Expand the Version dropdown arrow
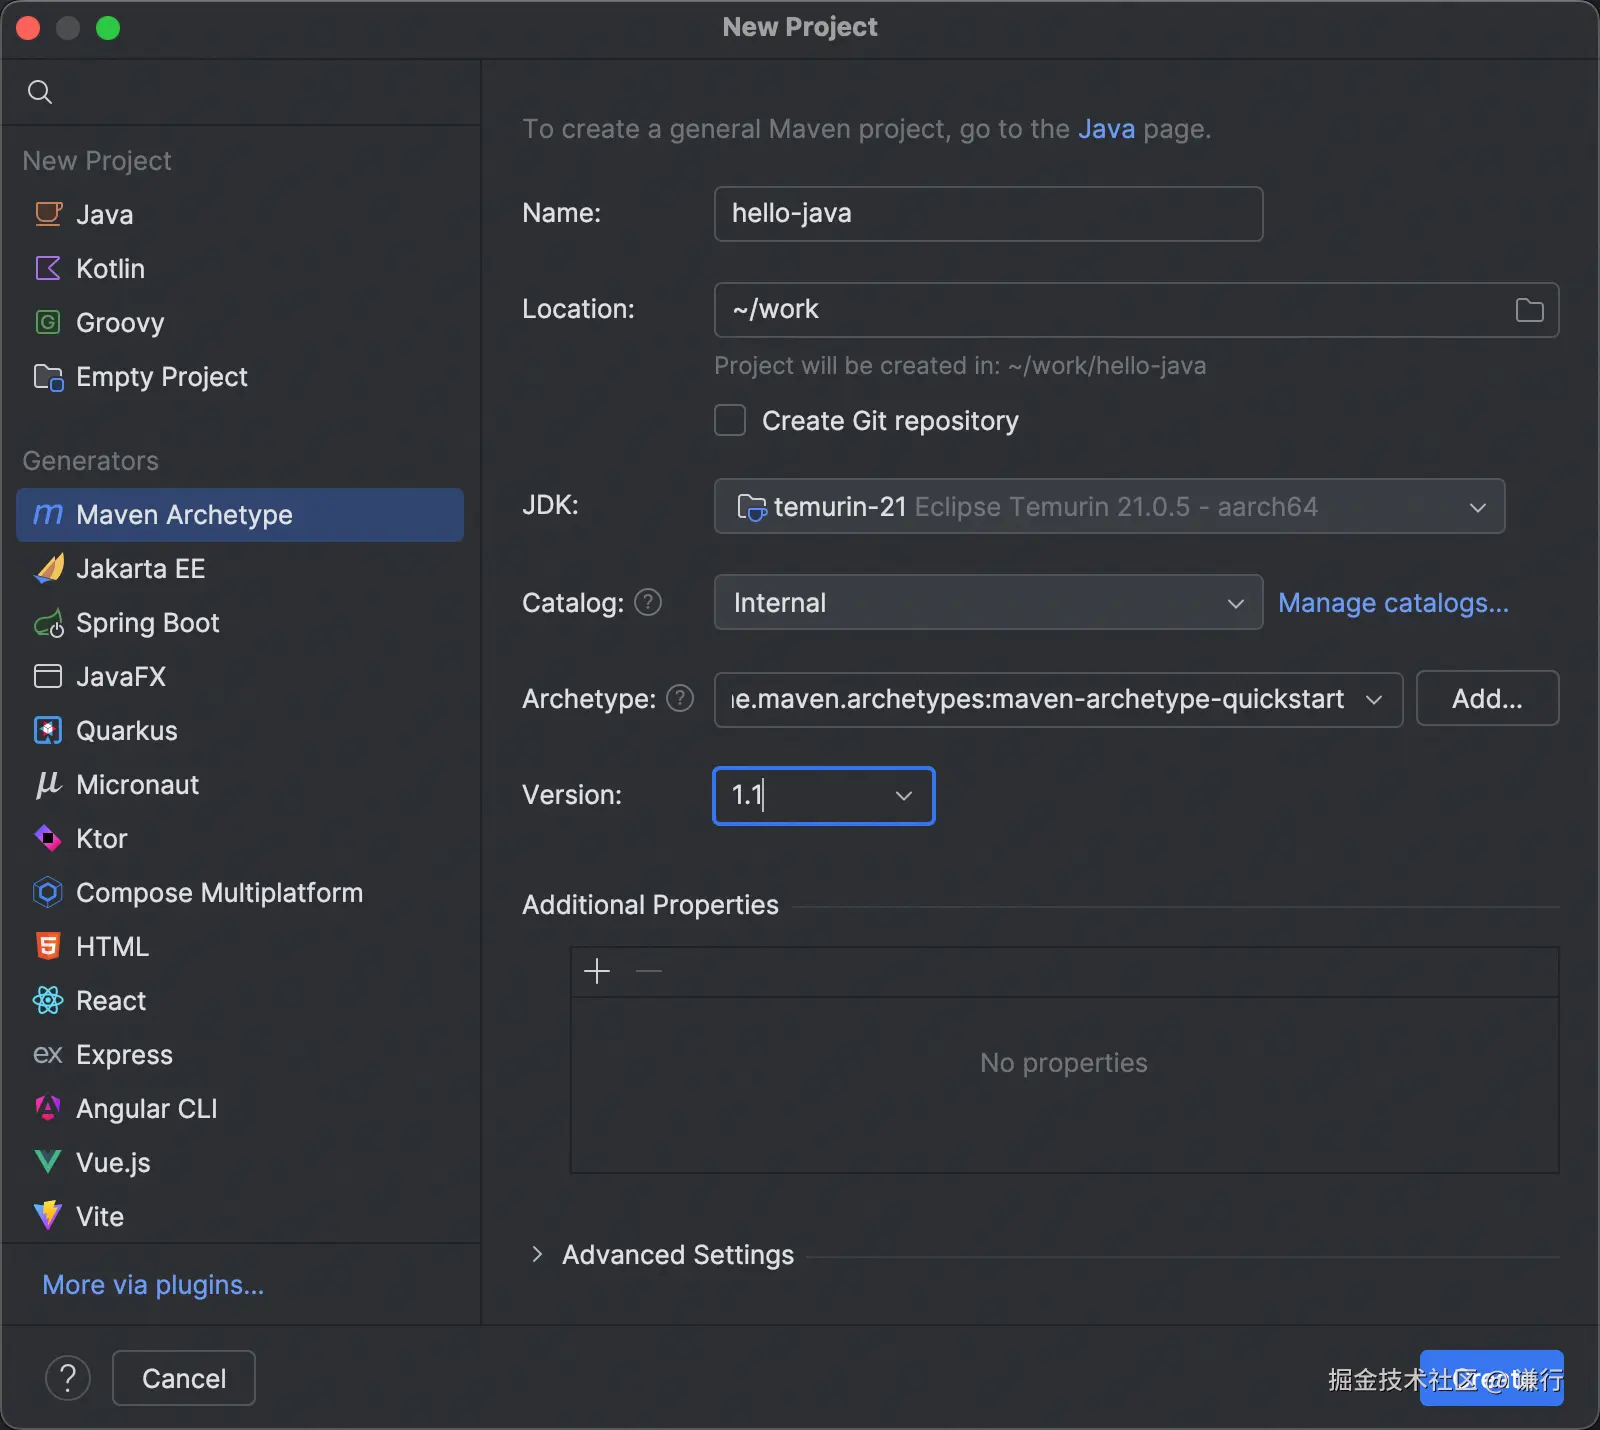The image size is (1600, 1430). (x=904, y=796)
